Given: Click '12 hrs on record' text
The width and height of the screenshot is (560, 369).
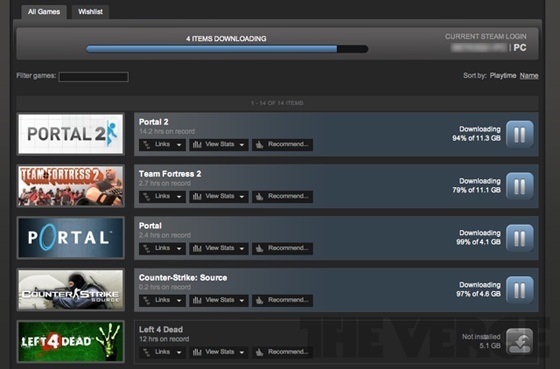Looking at the screenshot, I should click(164, 339).
